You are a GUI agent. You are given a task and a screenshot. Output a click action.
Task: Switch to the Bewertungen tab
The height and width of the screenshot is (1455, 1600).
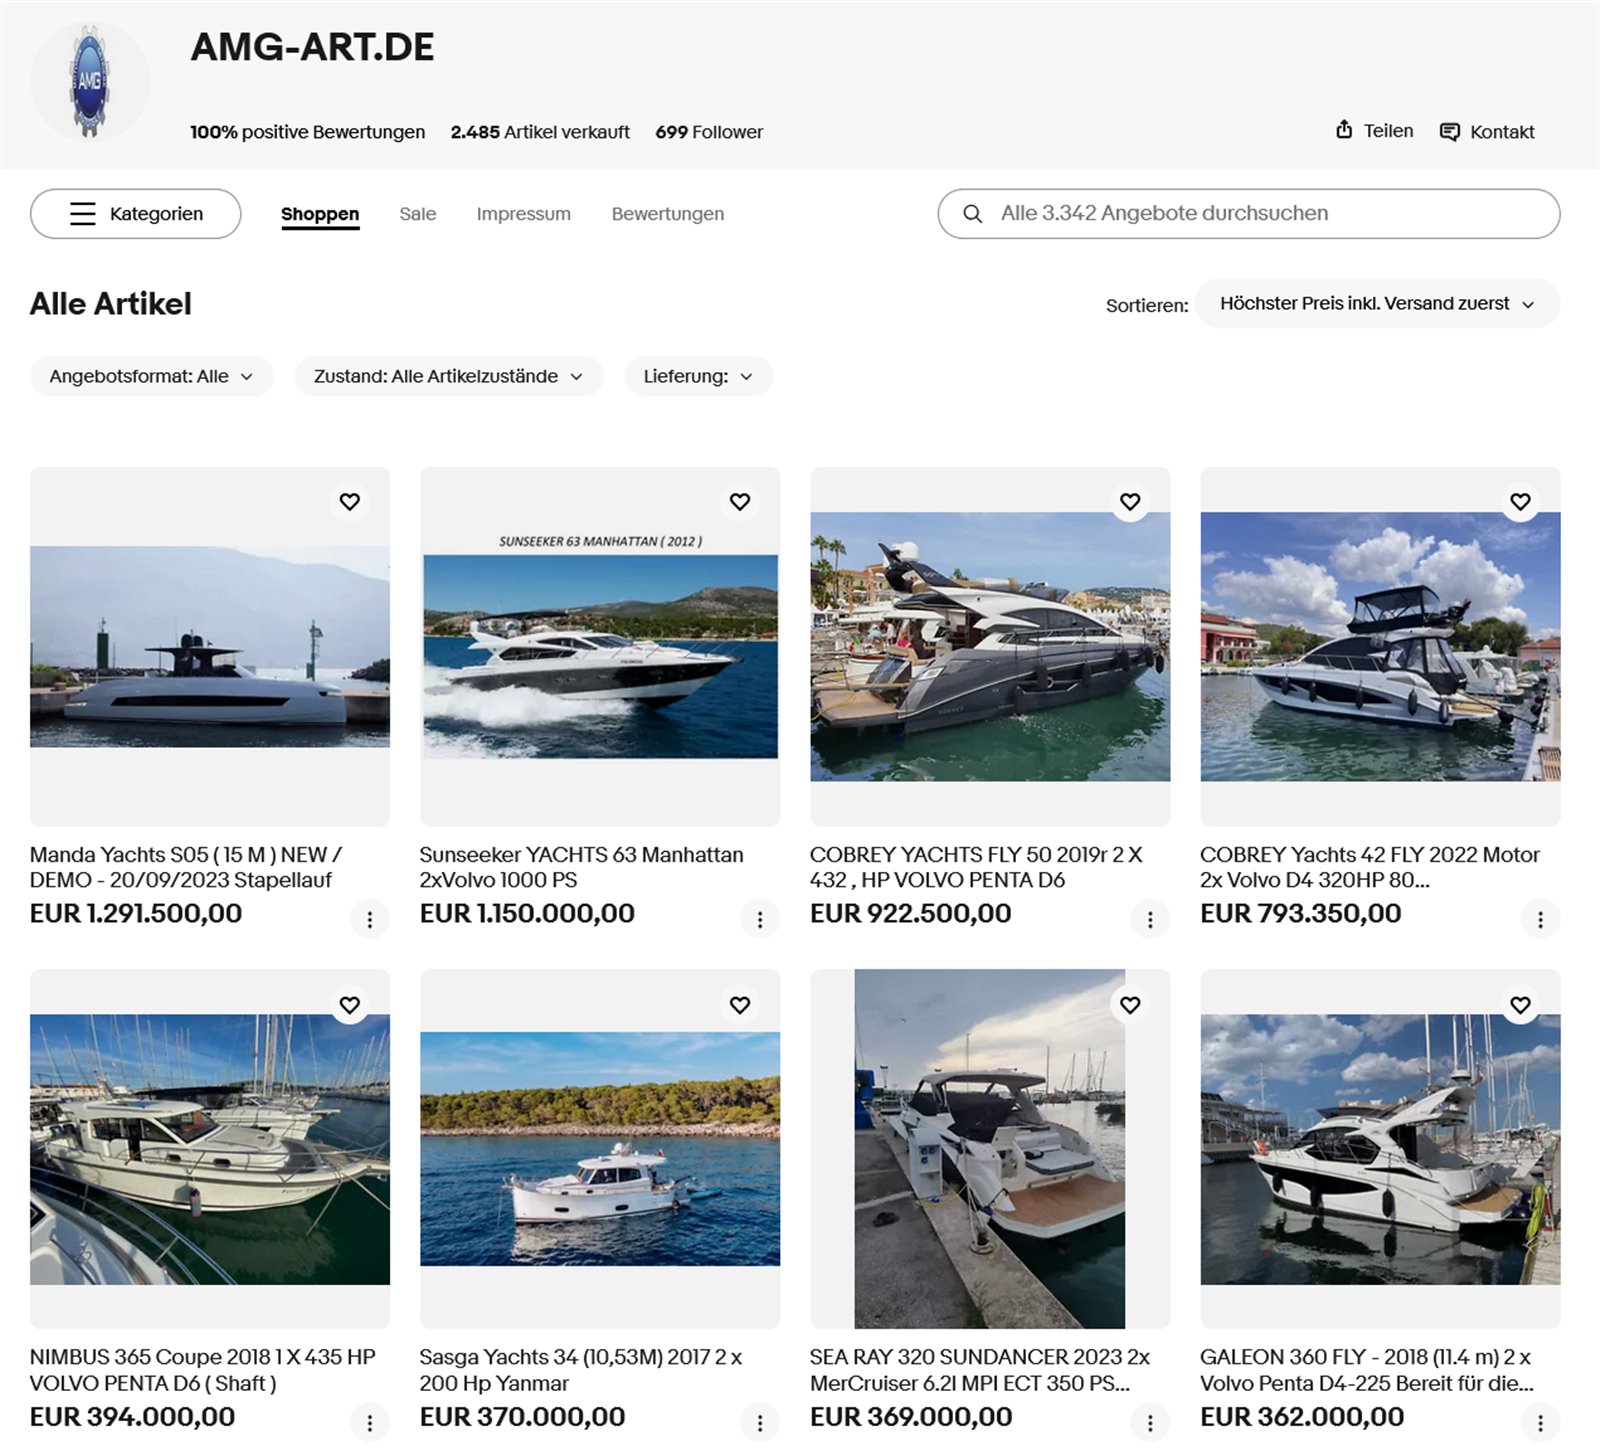(x=668, y=214)
